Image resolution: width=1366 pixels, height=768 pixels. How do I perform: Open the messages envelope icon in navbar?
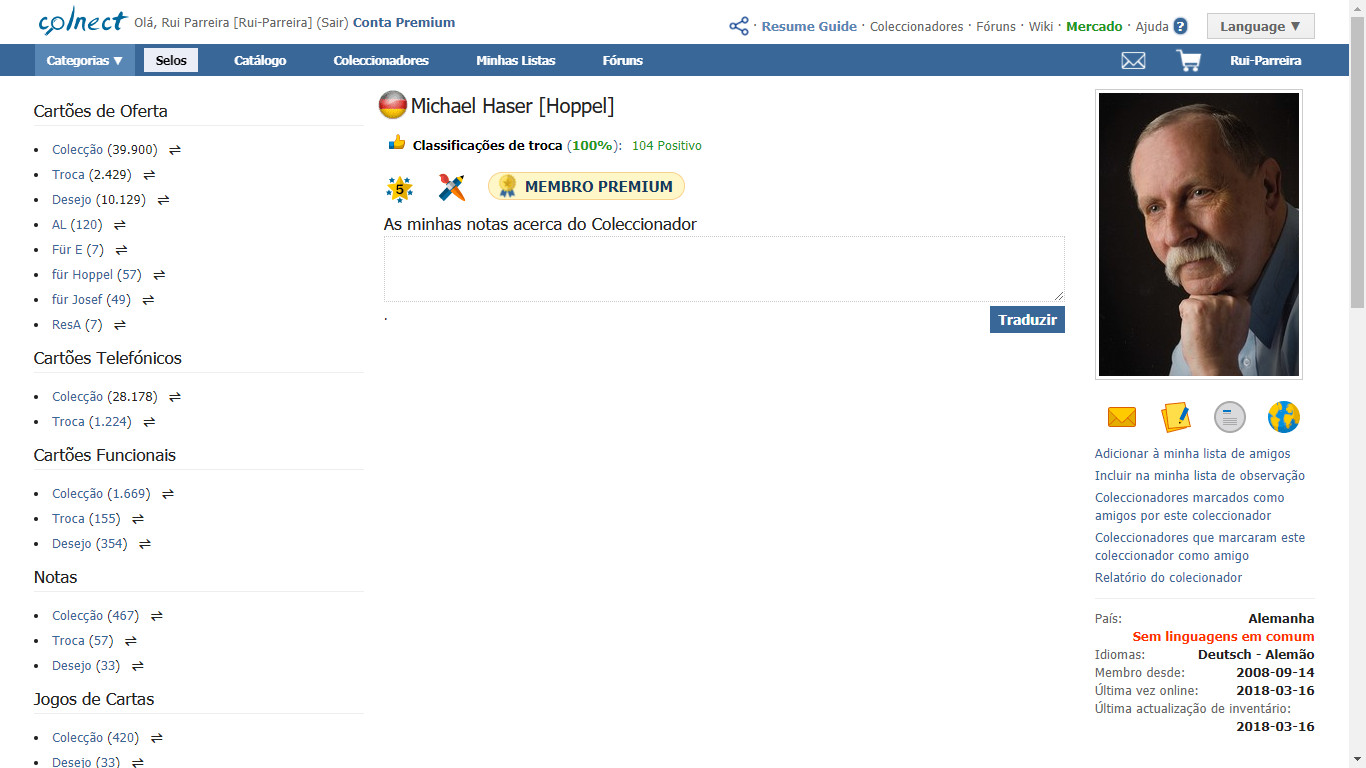[1133, 61]
